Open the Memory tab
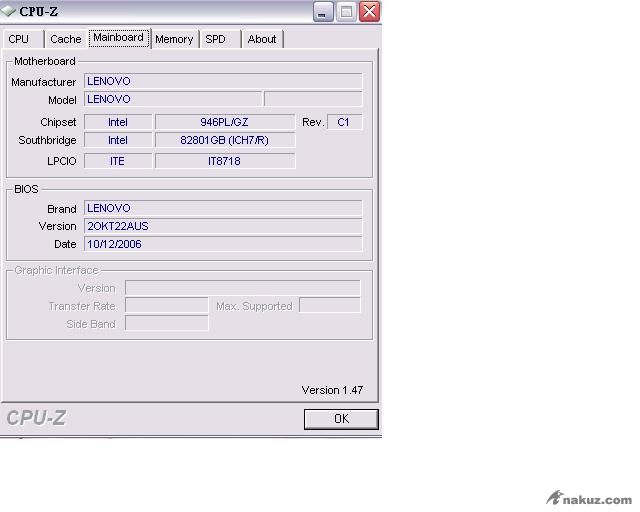640x512 pixels. coord(174,39)
